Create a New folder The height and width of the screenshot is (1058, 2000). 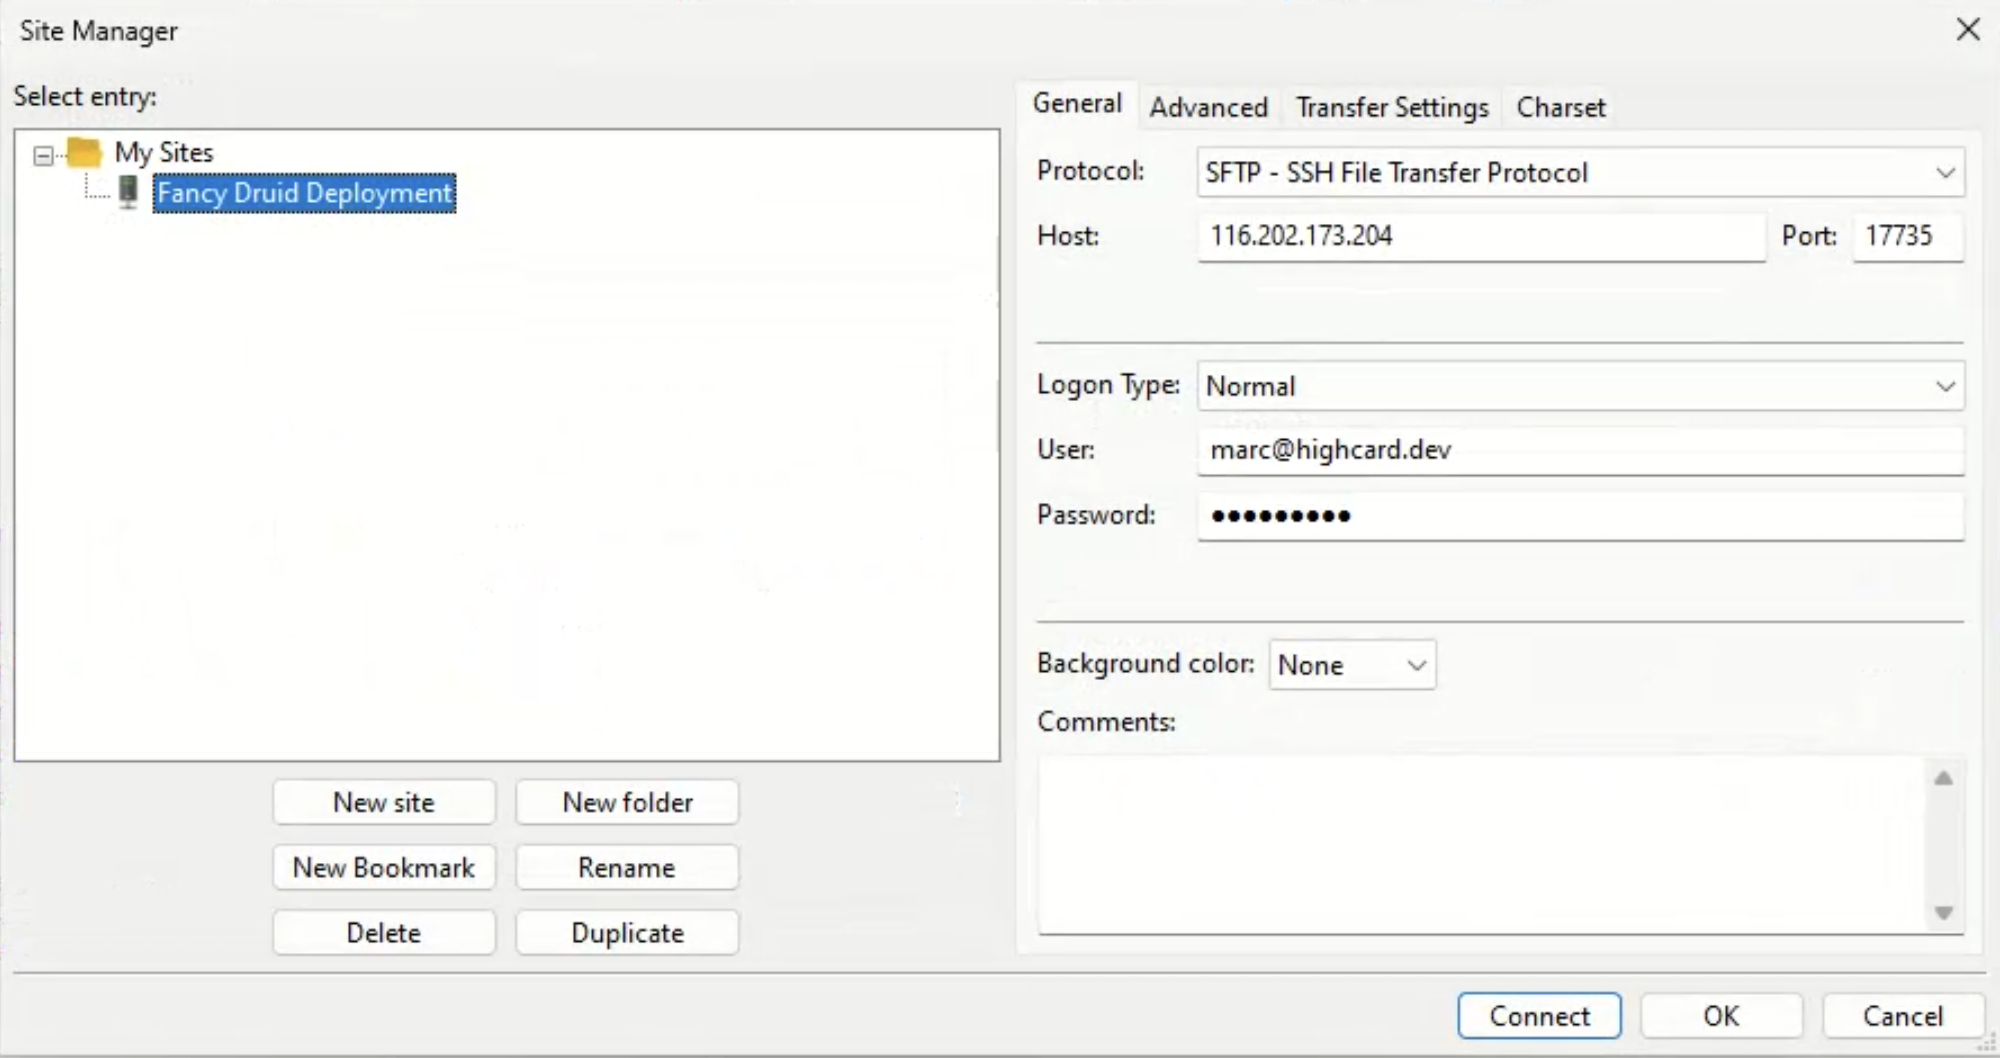point(627,802)
